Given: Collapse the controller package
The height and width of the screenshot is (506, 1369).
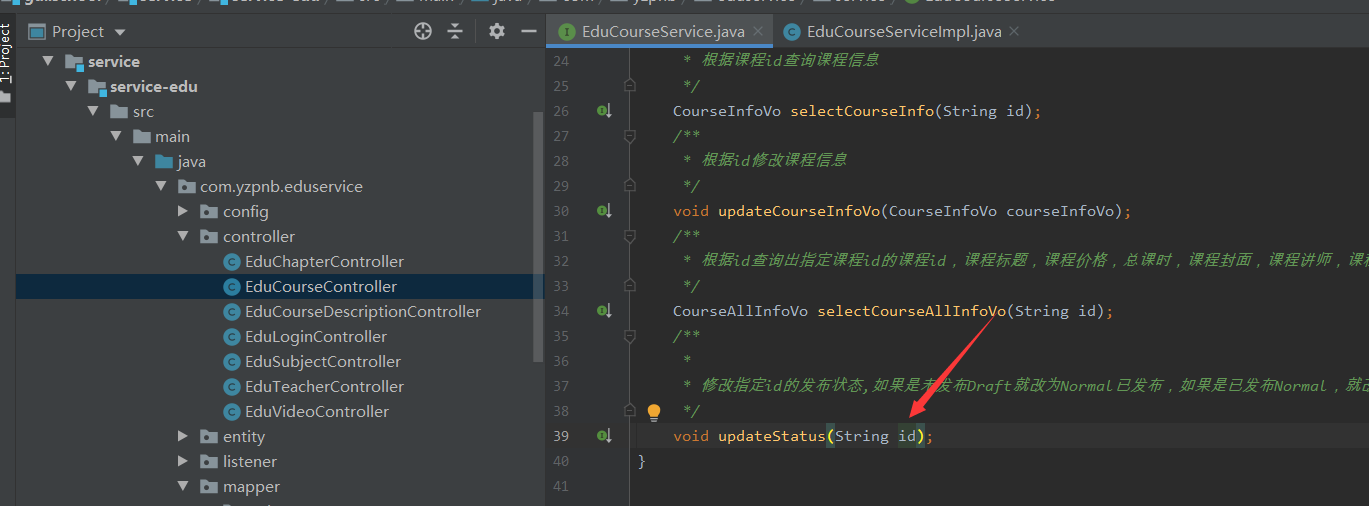Looking at the screenshot, I should [183, 237].
